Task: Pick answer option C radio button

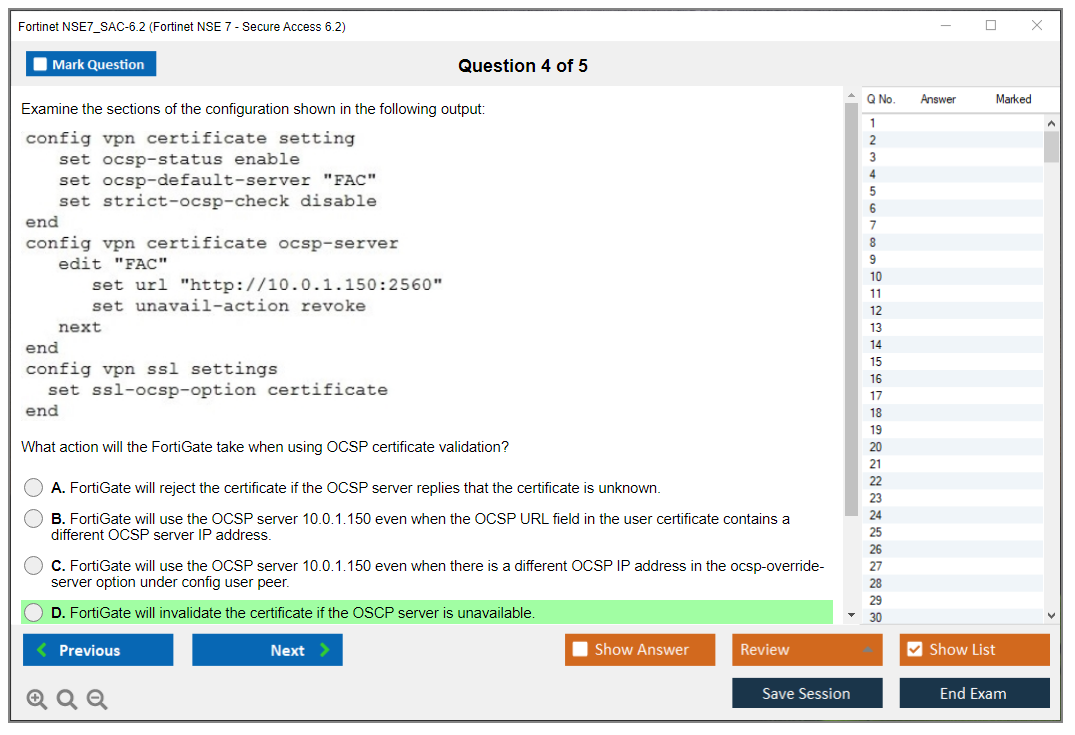Action: 34,566
